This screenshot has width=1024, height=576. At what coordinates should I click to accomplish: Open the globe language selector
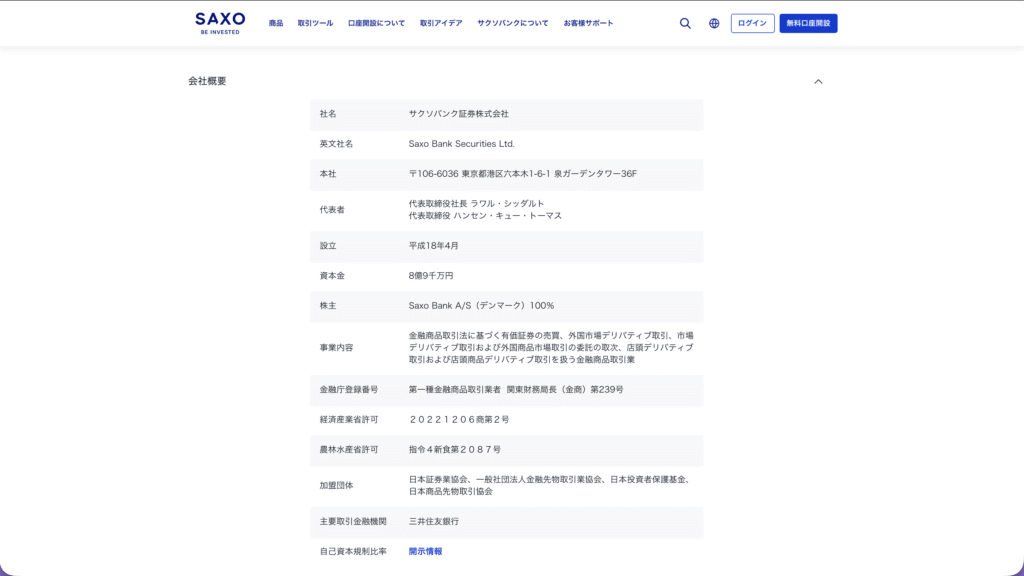[714, 24]
